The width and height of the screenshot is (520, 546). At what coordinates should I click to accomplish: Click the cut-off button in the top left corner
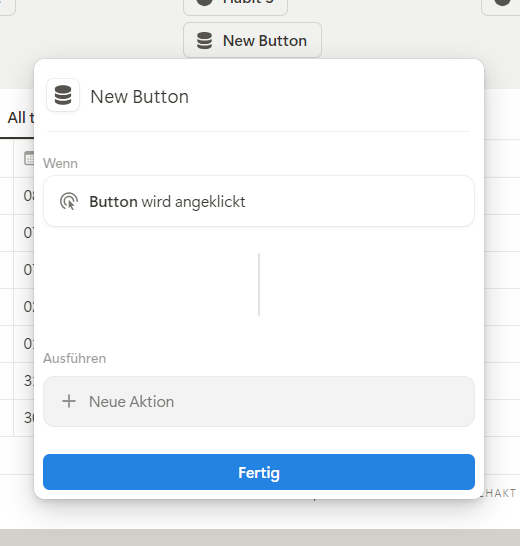pyautogui.click(x=7, y=6)
